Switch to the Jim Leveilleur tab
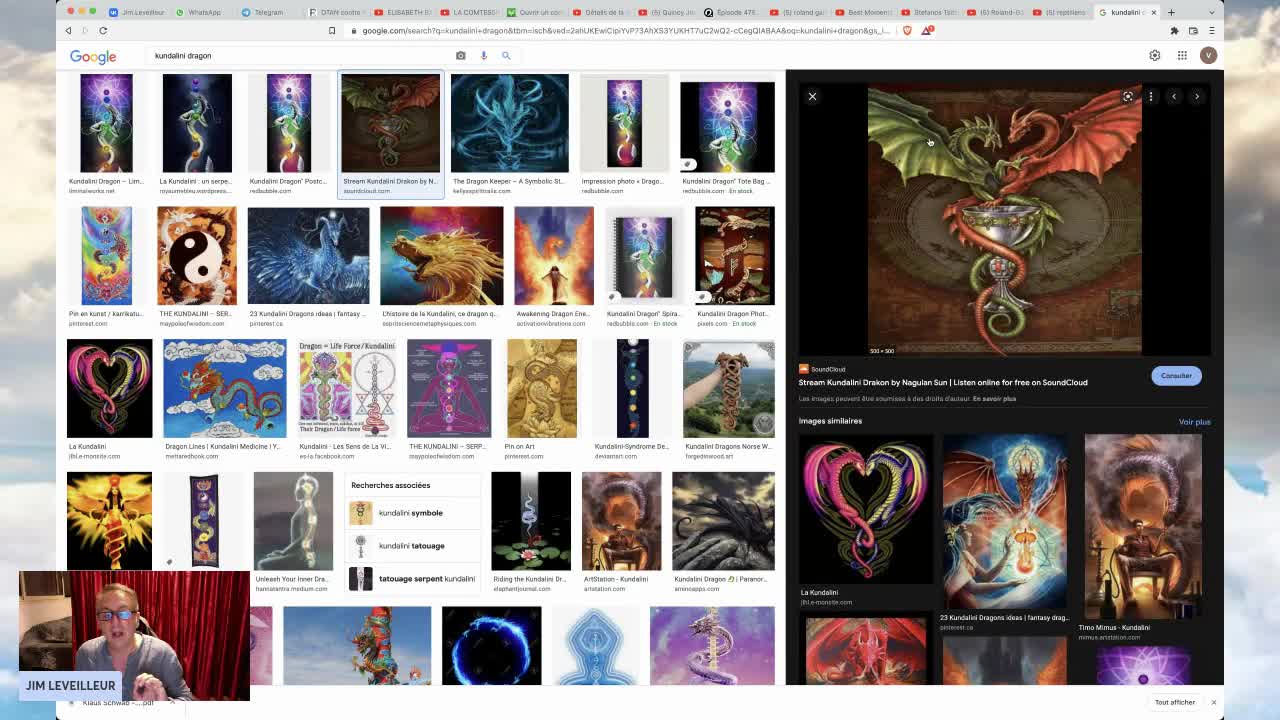This screenshot has height=720, width=1280. (136, 12)
